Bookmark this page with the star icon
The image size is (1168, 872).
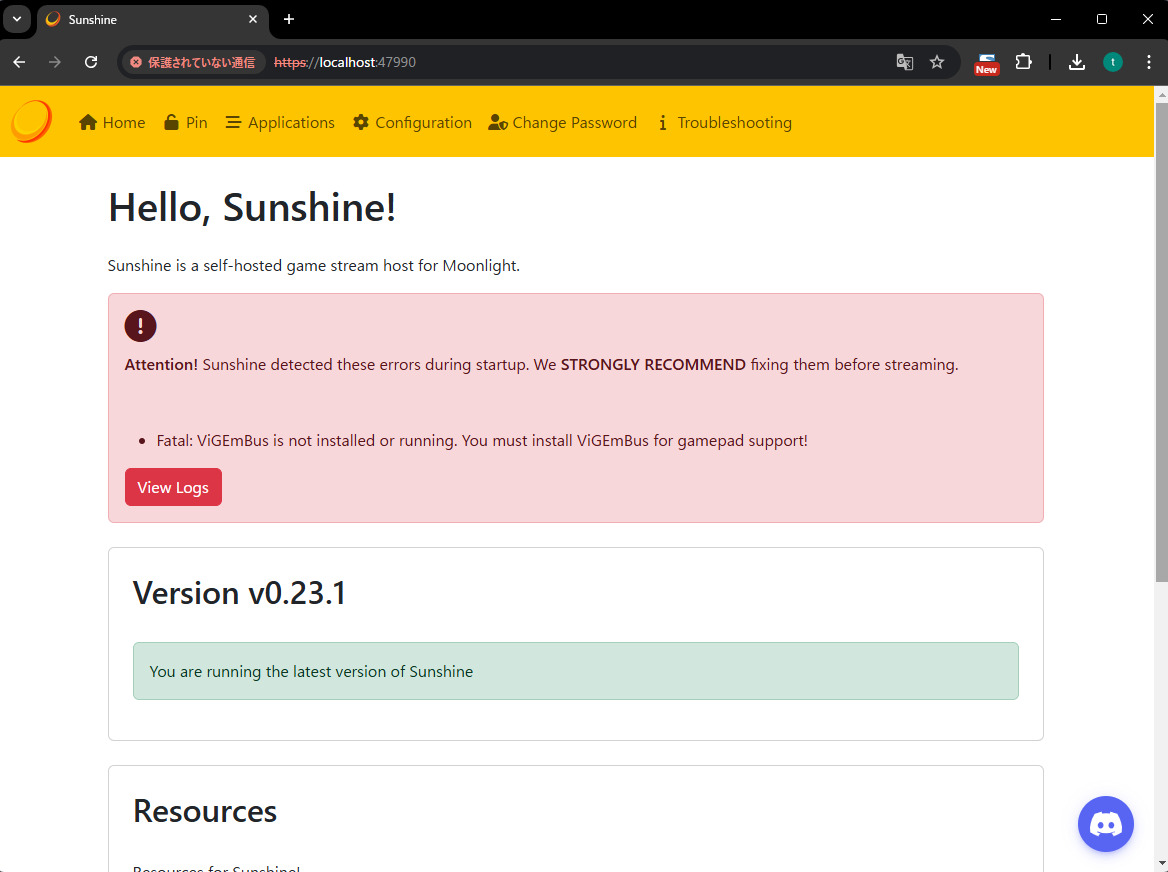[937, 62]
